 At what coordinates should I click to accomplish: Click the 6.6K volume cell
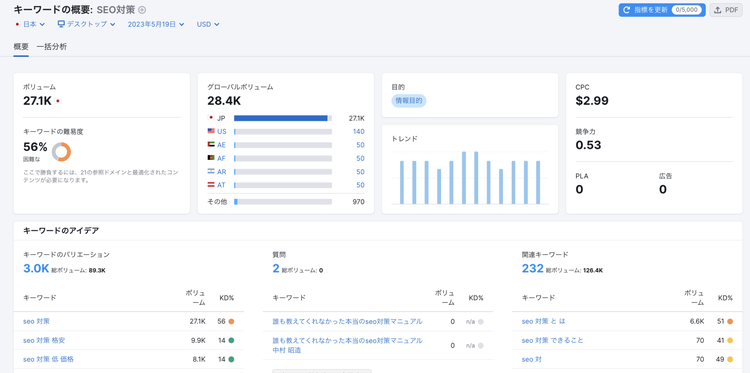[697, 321]
